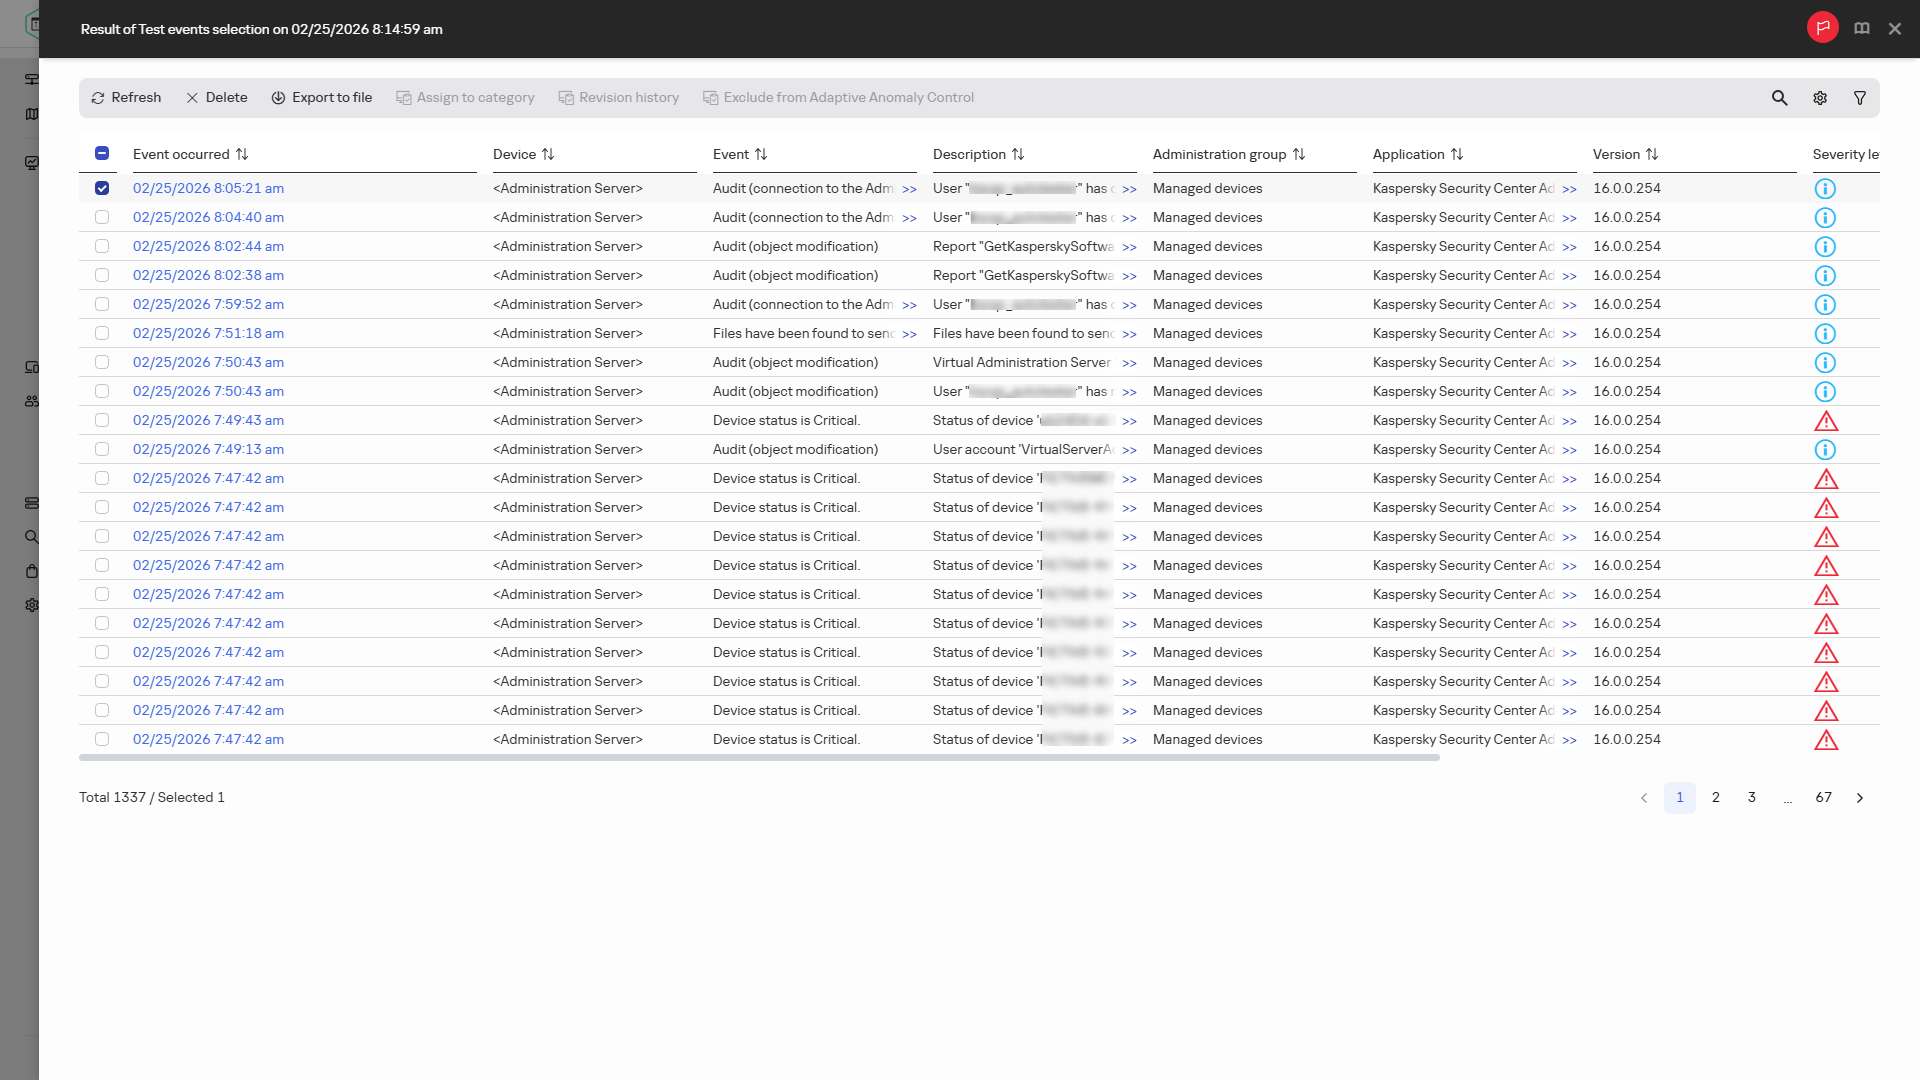
Task: Expand Application text of 8:04:40 am row
Action: (x=1569, y=218)
